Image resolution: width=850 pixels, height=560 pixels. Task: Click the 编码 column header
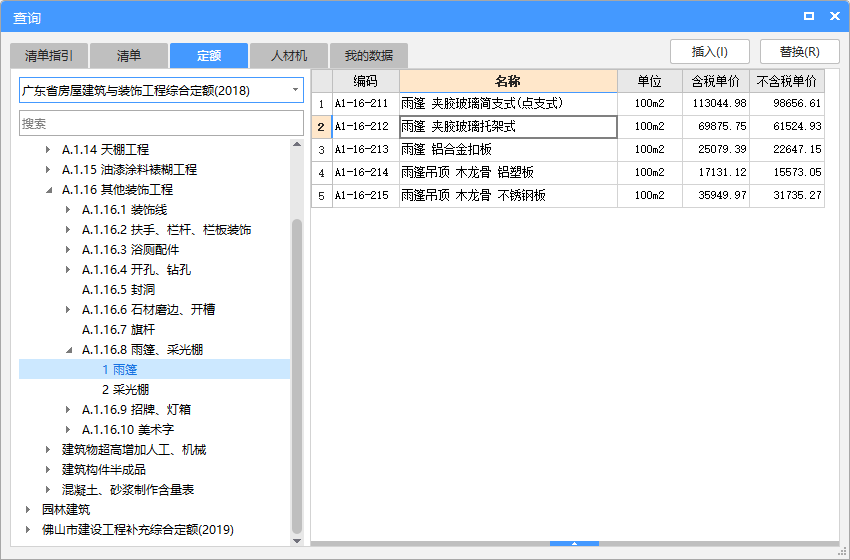[366, 81]
